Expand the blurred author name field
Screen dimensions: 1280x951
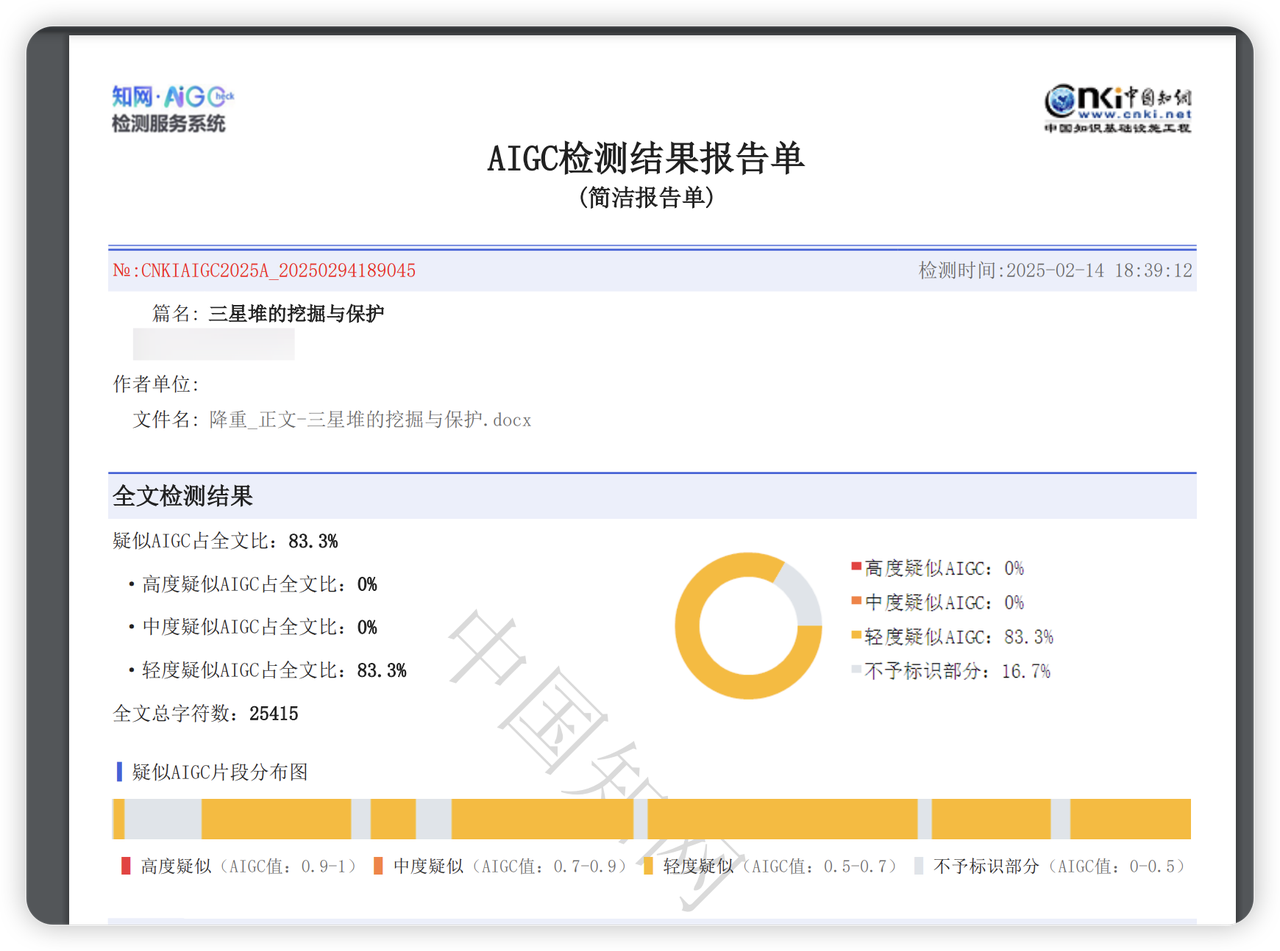(213, 344)
